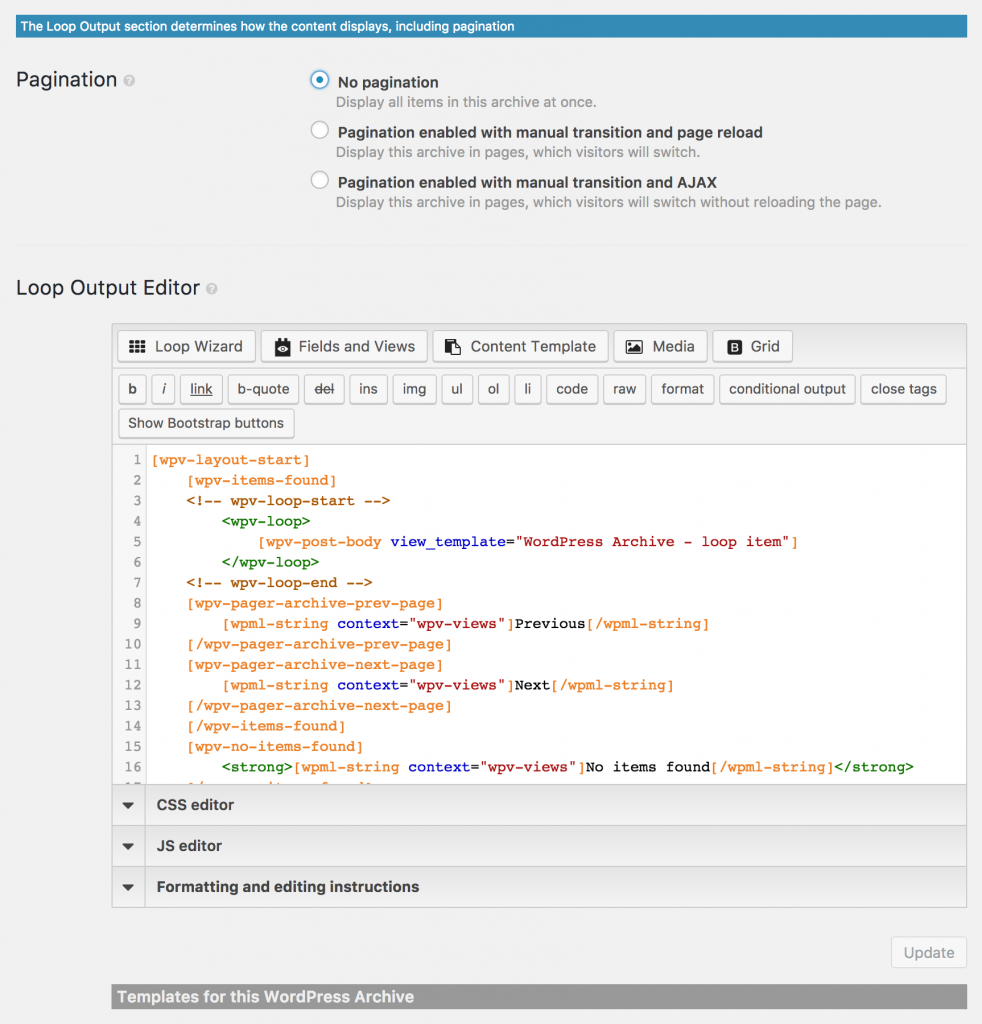Insert an img tag
This screenshot has width=982, height=1024.
[414, 389]
